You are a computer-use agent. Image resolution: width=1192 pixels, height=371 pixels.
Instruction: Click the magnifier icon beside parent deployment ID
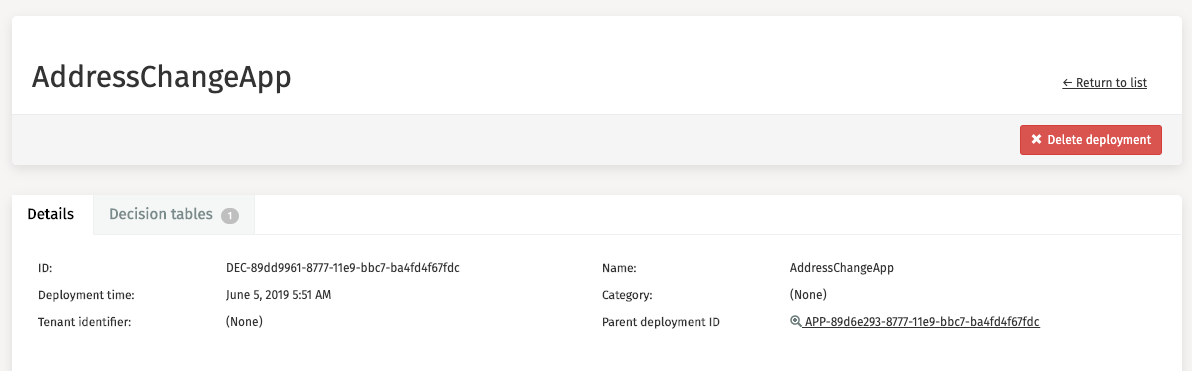coord(796,322)
